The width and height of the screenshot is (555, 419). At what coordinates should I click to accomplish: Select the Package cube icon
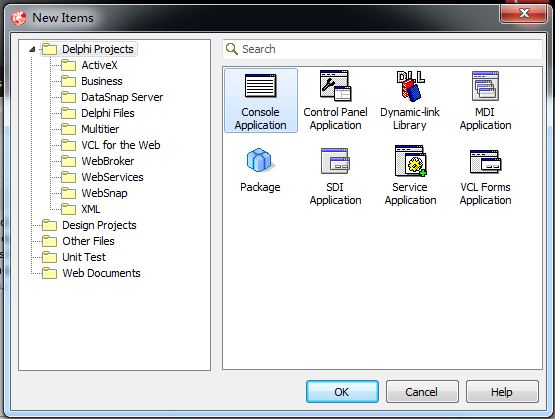(260, 160)
